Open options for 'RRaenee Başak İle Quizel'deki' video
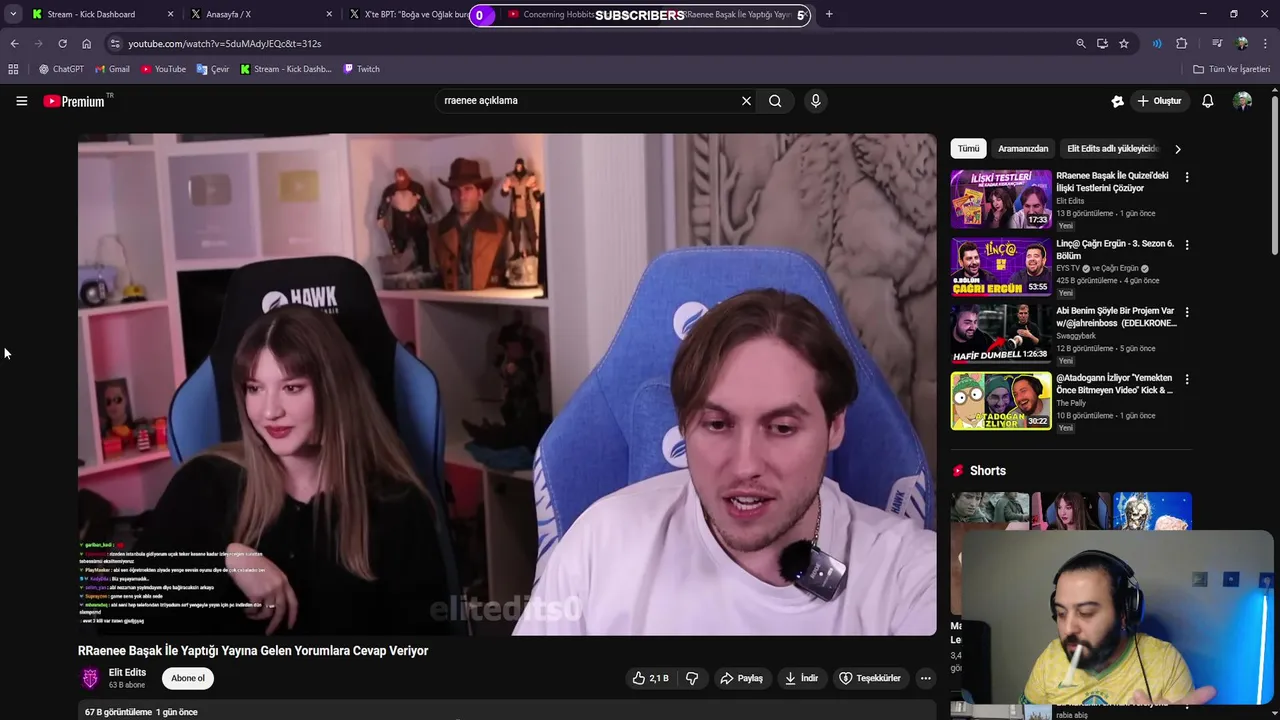The height and width of the screenshot is (720, 1280). (1187, 177)
